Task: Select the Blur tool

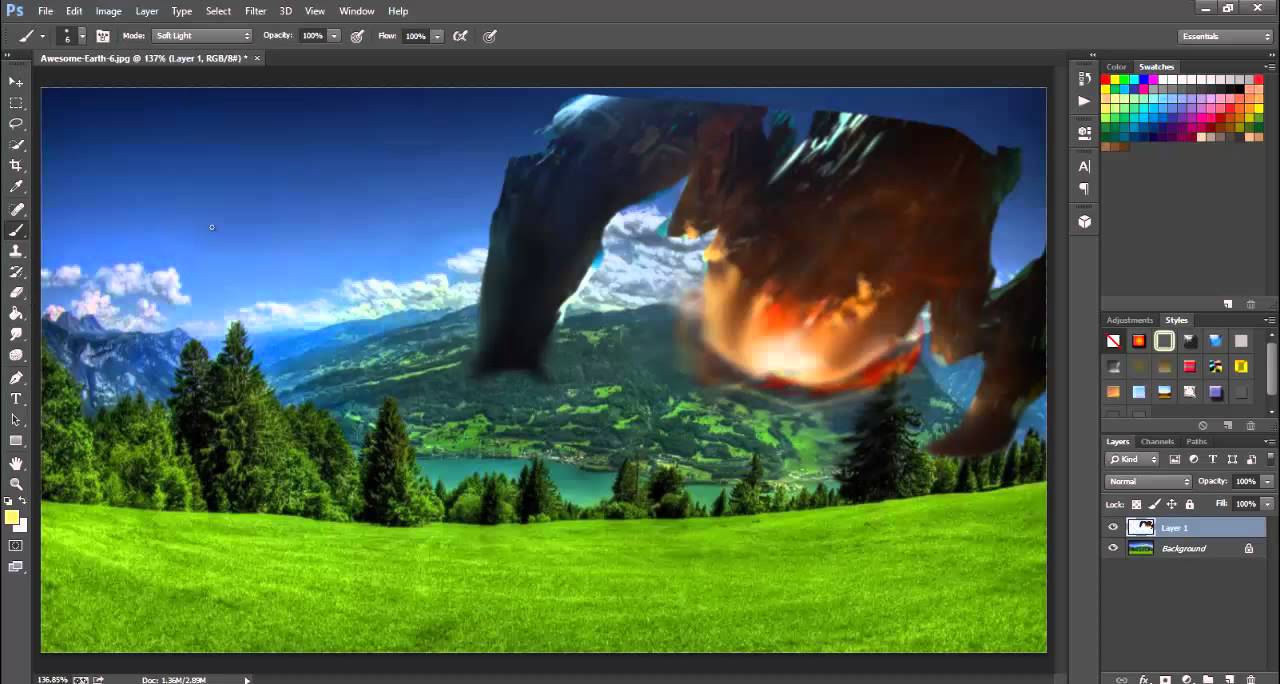Action: coord(16,335)
